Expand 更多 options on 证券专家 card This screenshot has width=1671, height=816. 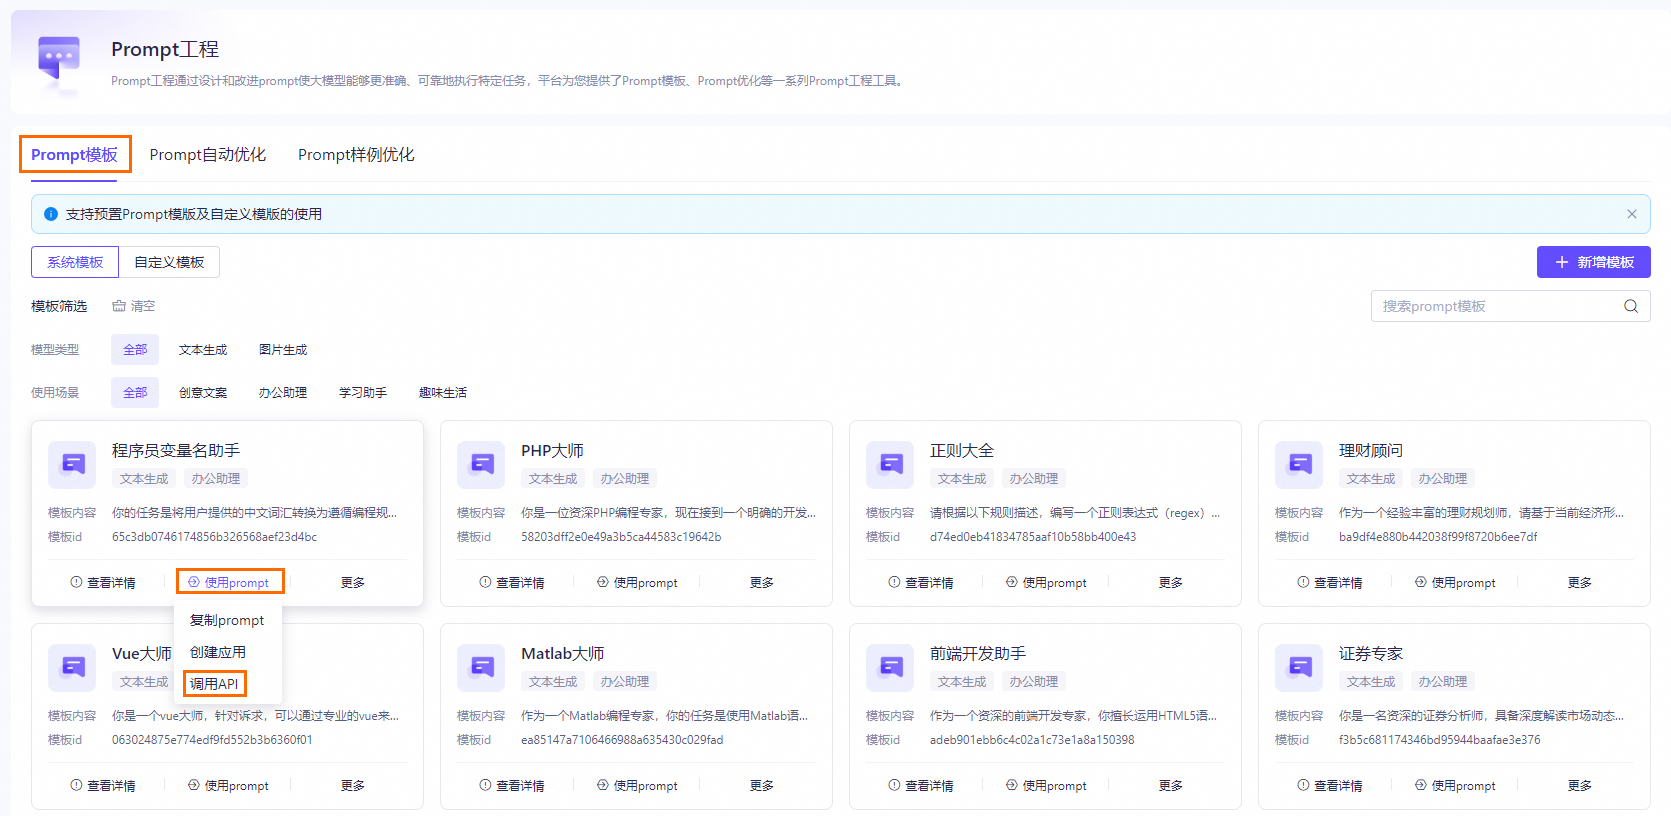click(x=1579, y=785)
